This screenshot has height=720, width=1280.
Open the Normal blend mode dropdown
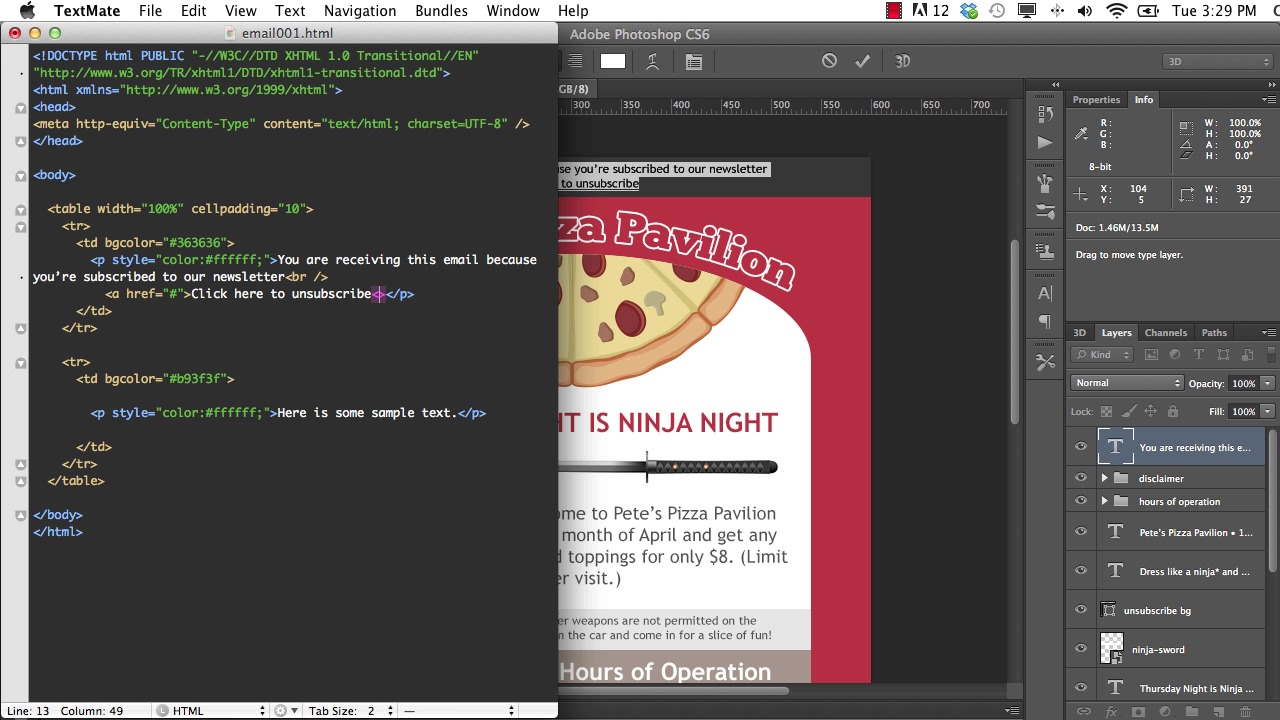pyautogui.click(x=1127, y=383)
